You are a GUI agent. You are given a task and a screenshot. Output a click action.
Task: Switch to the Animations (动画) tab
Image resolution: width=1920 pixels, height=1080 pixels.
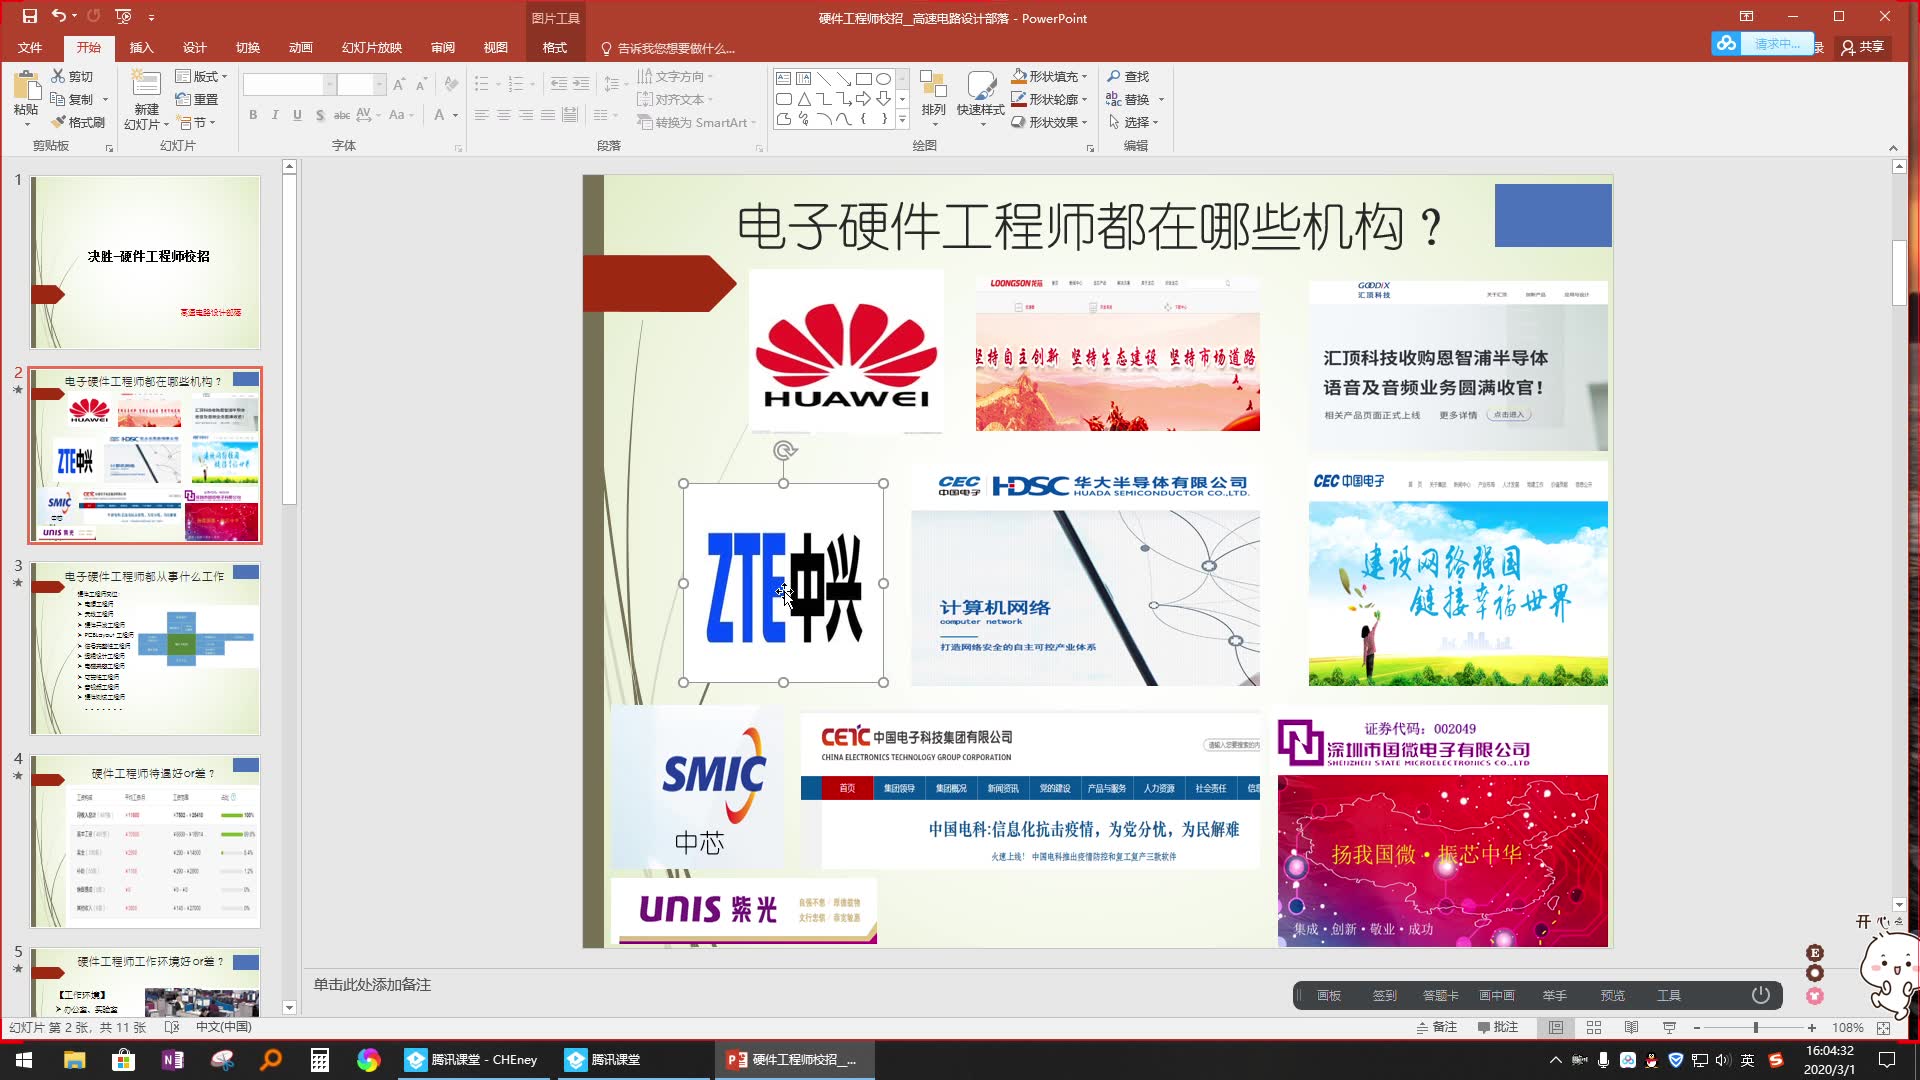(301, 47)
